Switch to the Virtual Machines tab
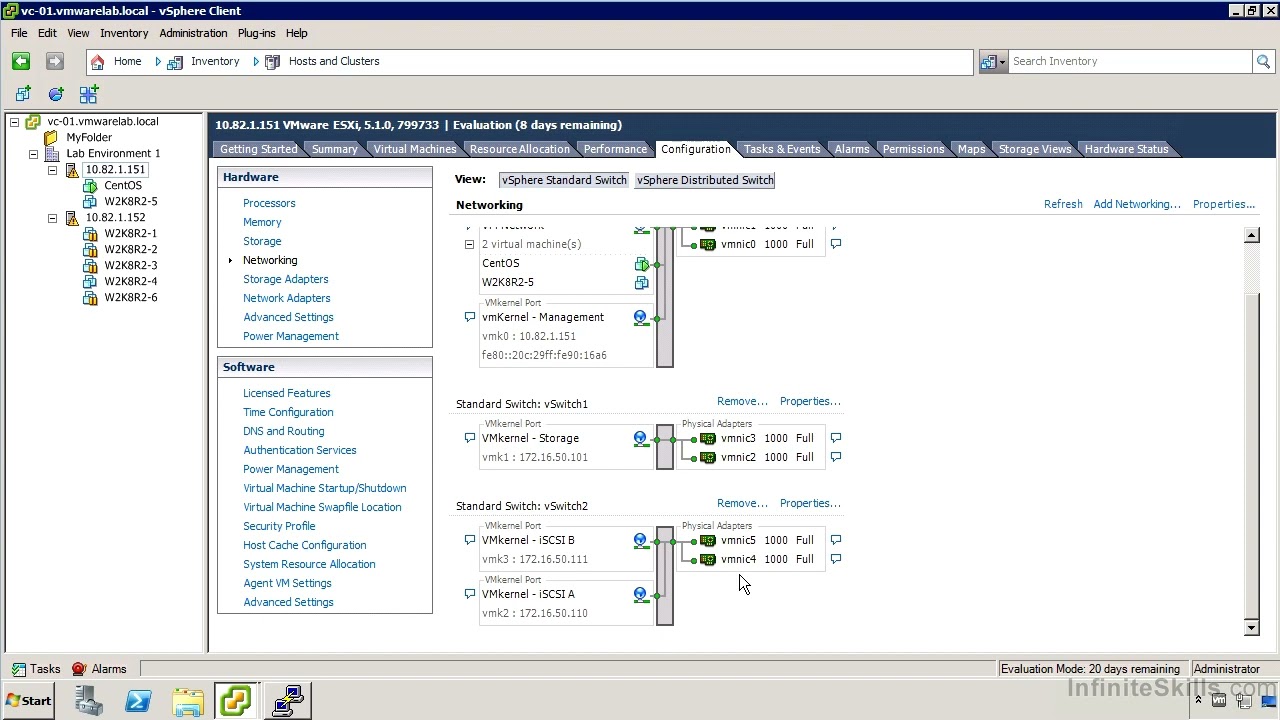 (414, 149)
